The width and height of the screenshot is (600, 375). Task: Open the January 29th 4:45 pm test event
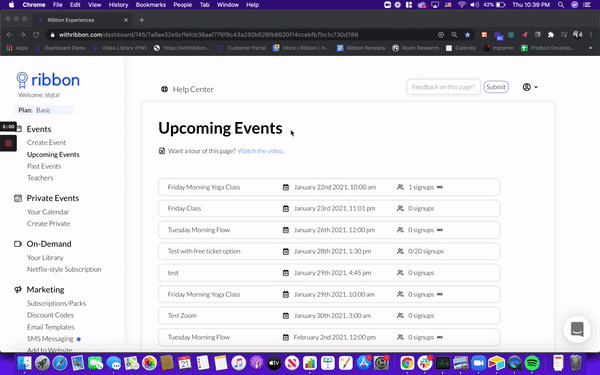[329, 273]
